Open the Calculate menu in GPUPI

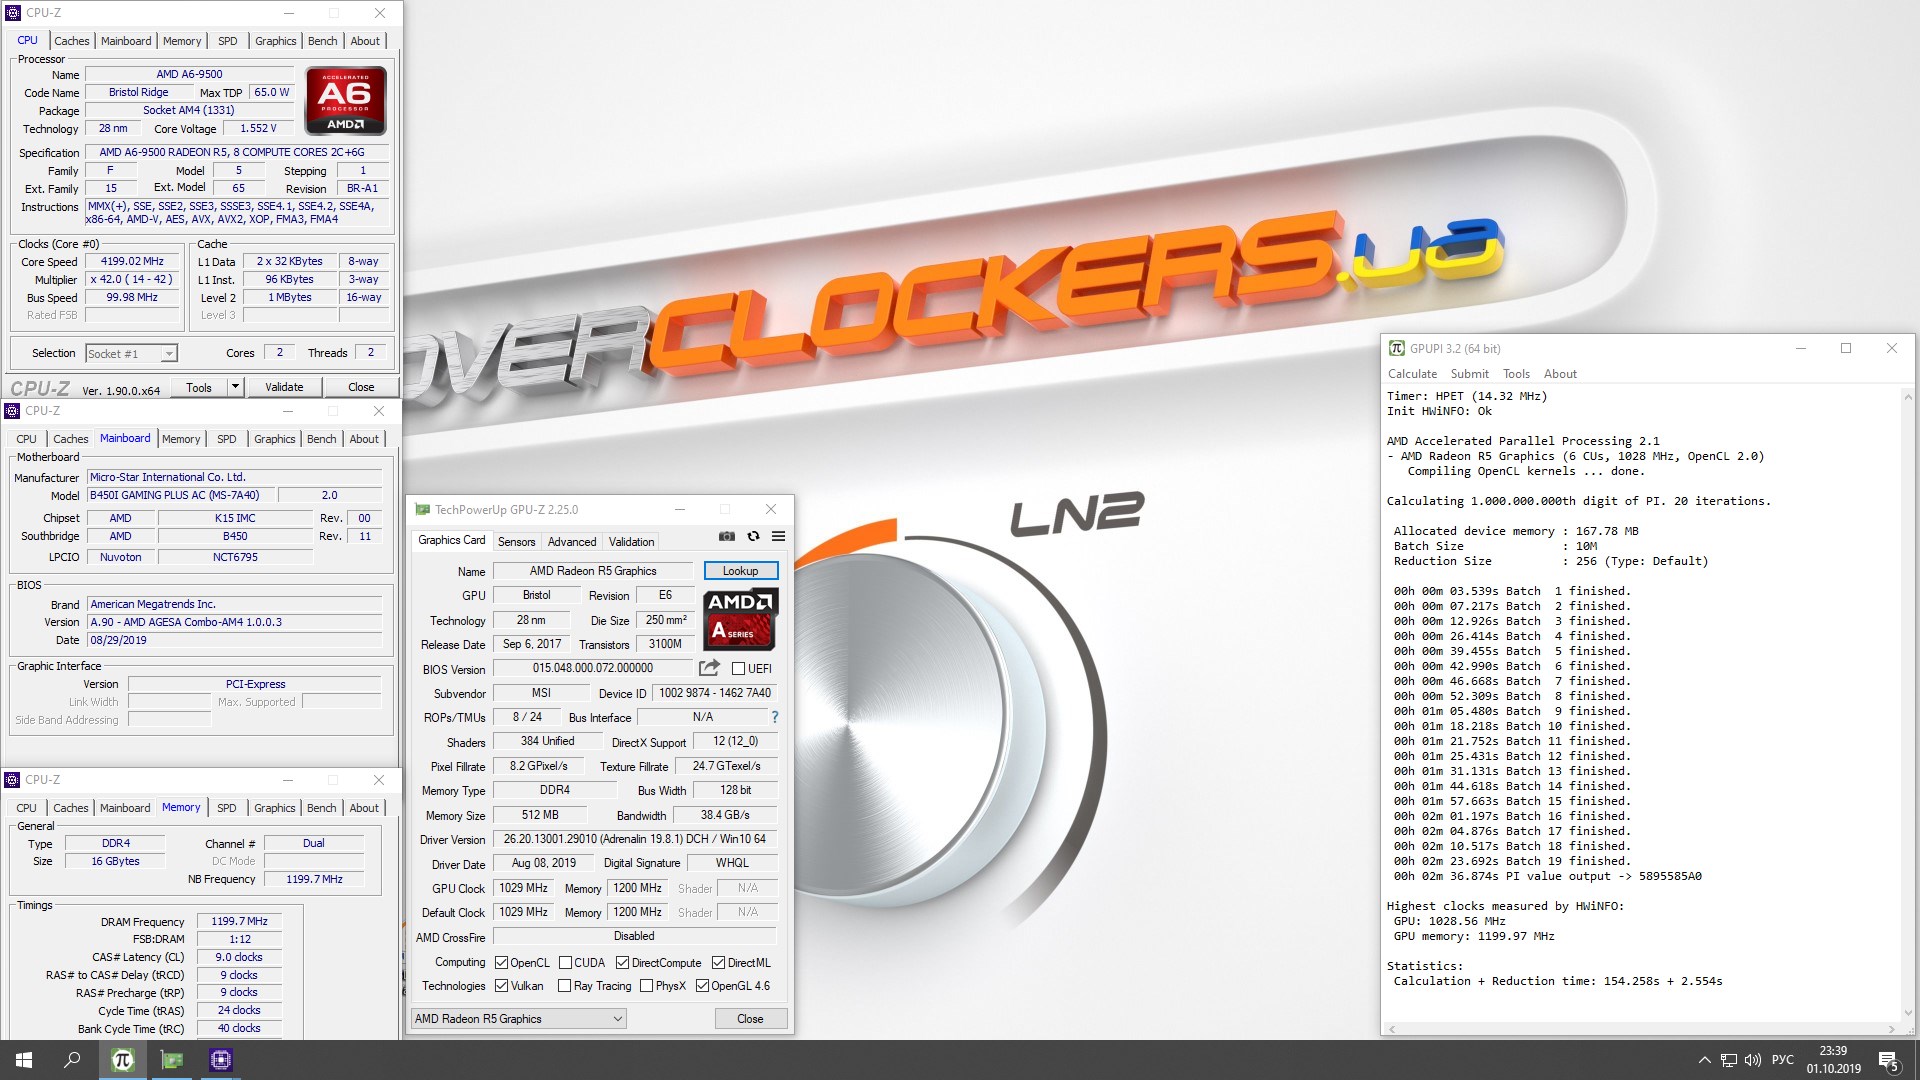tap(1412, 374)
